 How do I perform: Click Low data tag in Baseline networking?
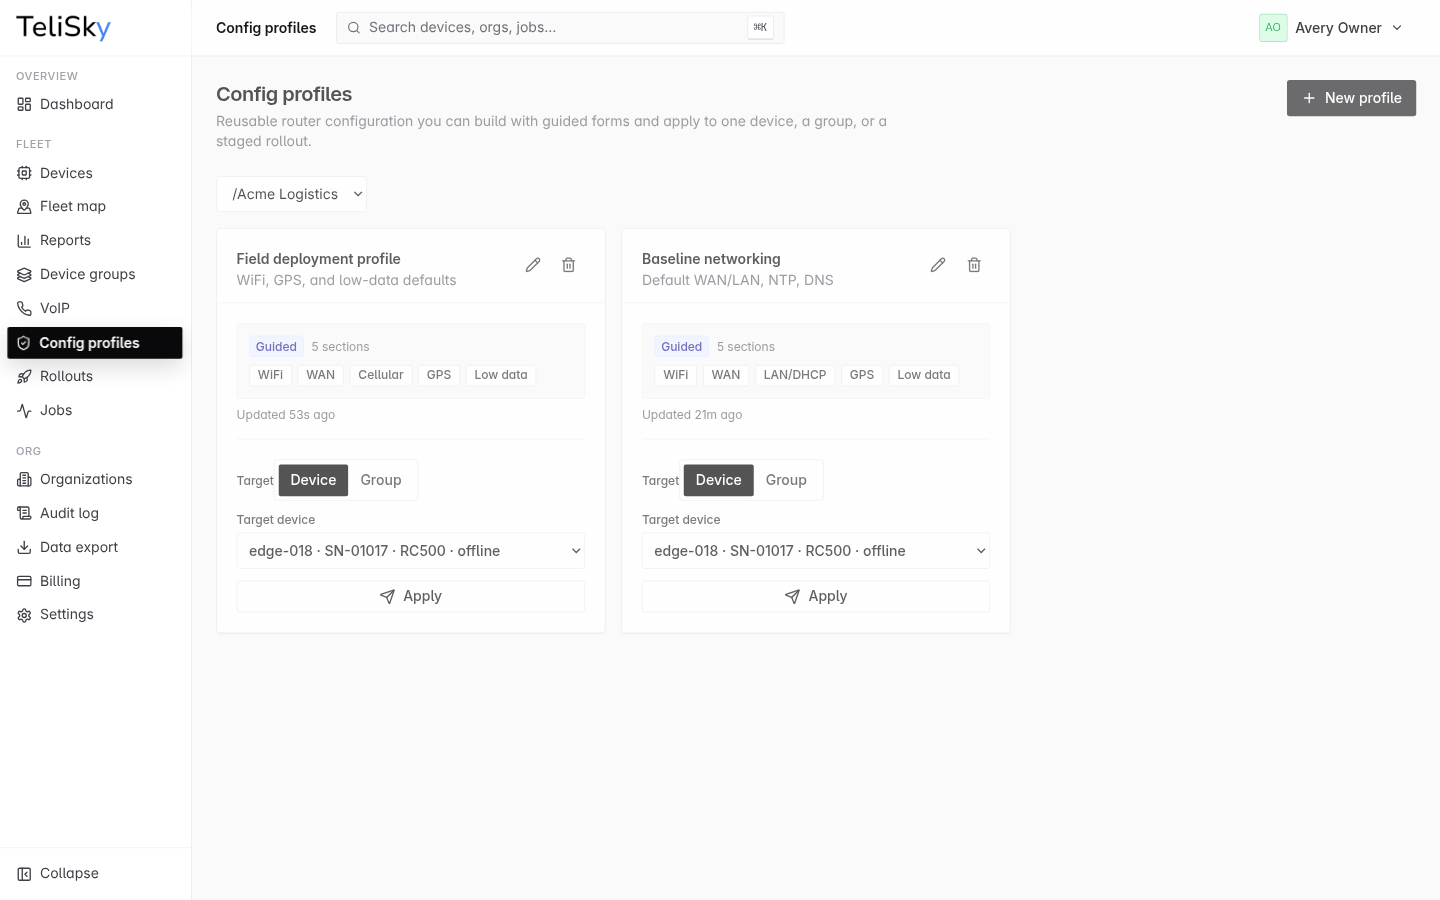click(924, 375)
